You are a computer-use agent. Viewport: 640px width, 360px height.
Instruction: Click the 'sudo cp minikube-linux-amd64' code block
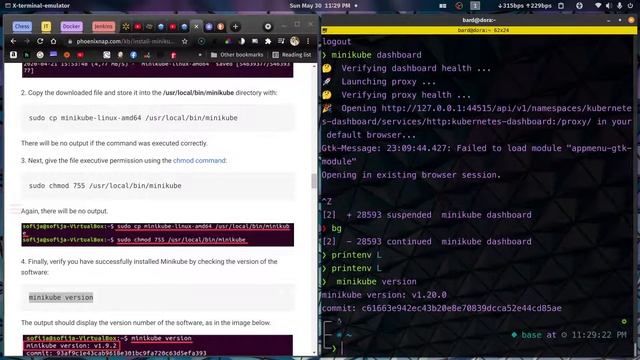[158, 118]
